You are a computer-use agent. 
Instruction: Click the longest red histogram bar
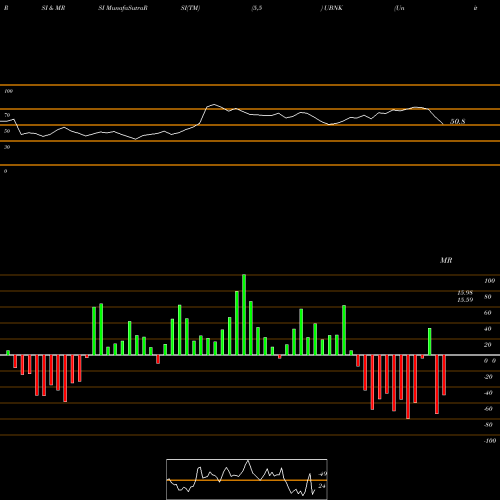(x=408, y=387)
